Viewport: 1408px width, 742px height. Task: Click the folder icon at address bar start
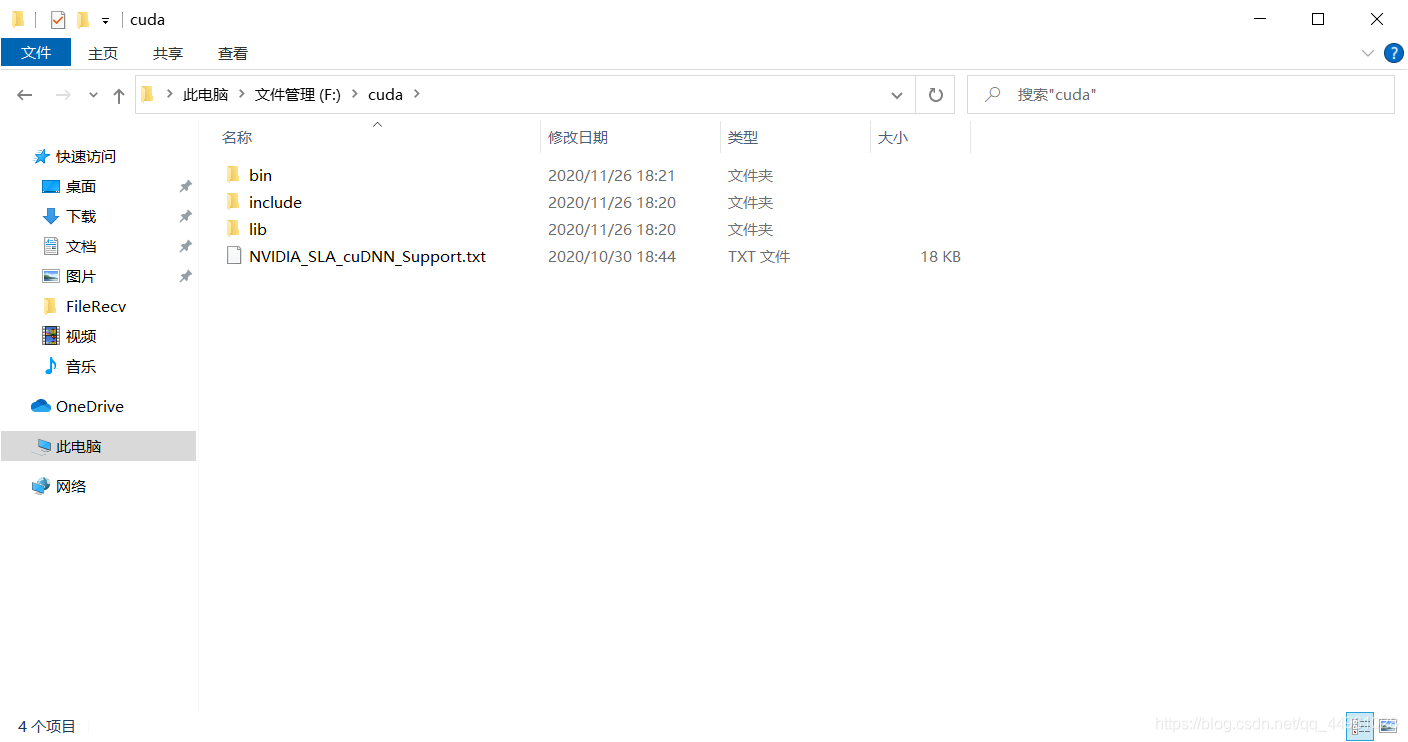click(x=147, y=94)
